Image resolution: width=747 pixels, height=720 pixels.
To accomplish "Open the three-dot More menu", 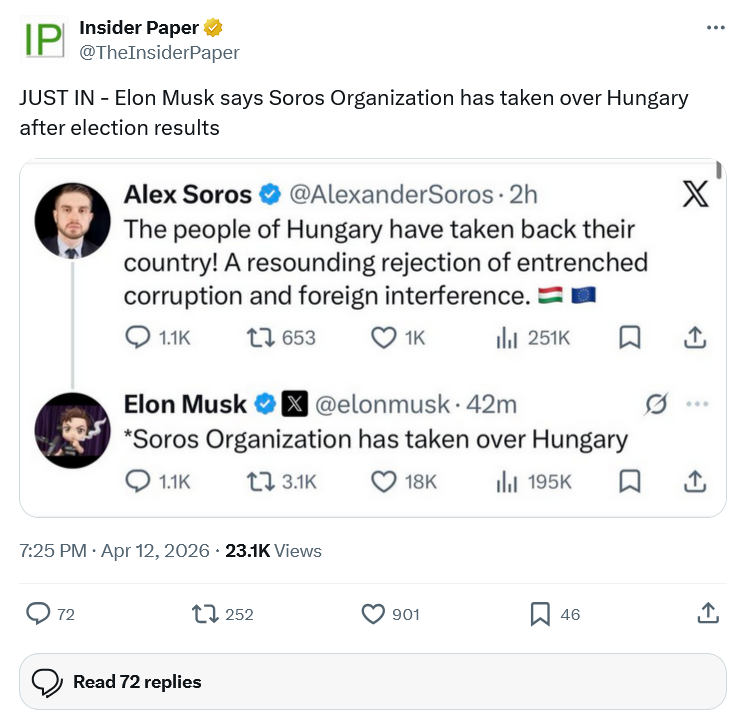I will click(x=715, y=27).
